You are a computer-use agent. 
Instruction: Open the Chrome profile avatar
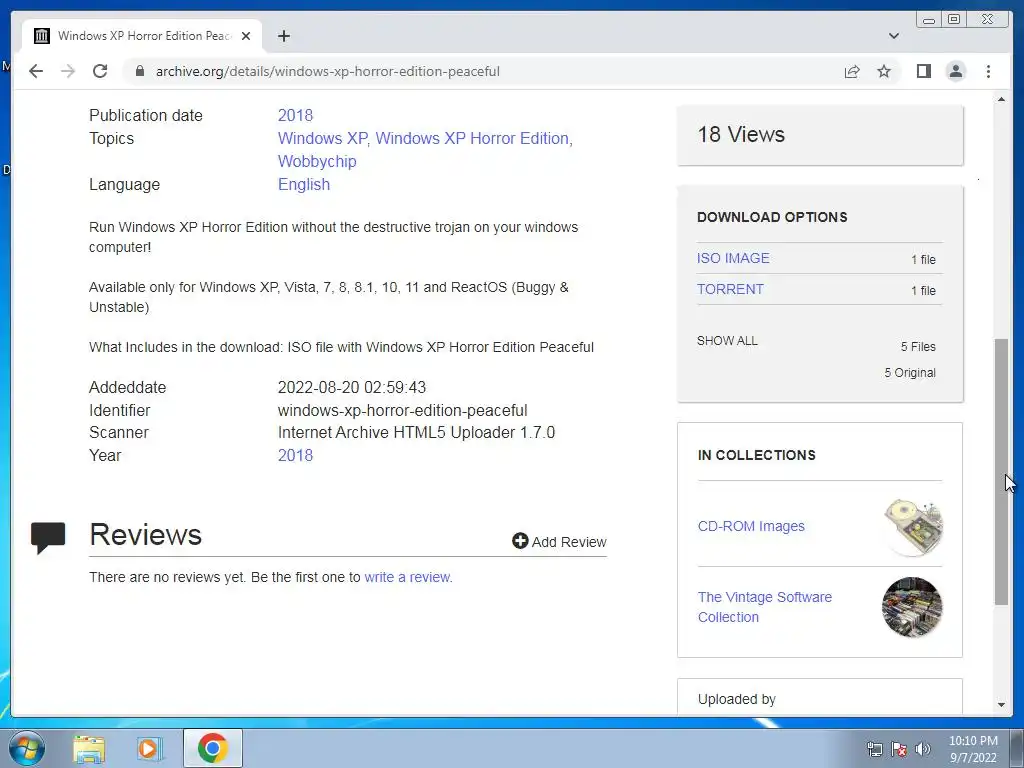pyautogui.click(x=955, y=71)
